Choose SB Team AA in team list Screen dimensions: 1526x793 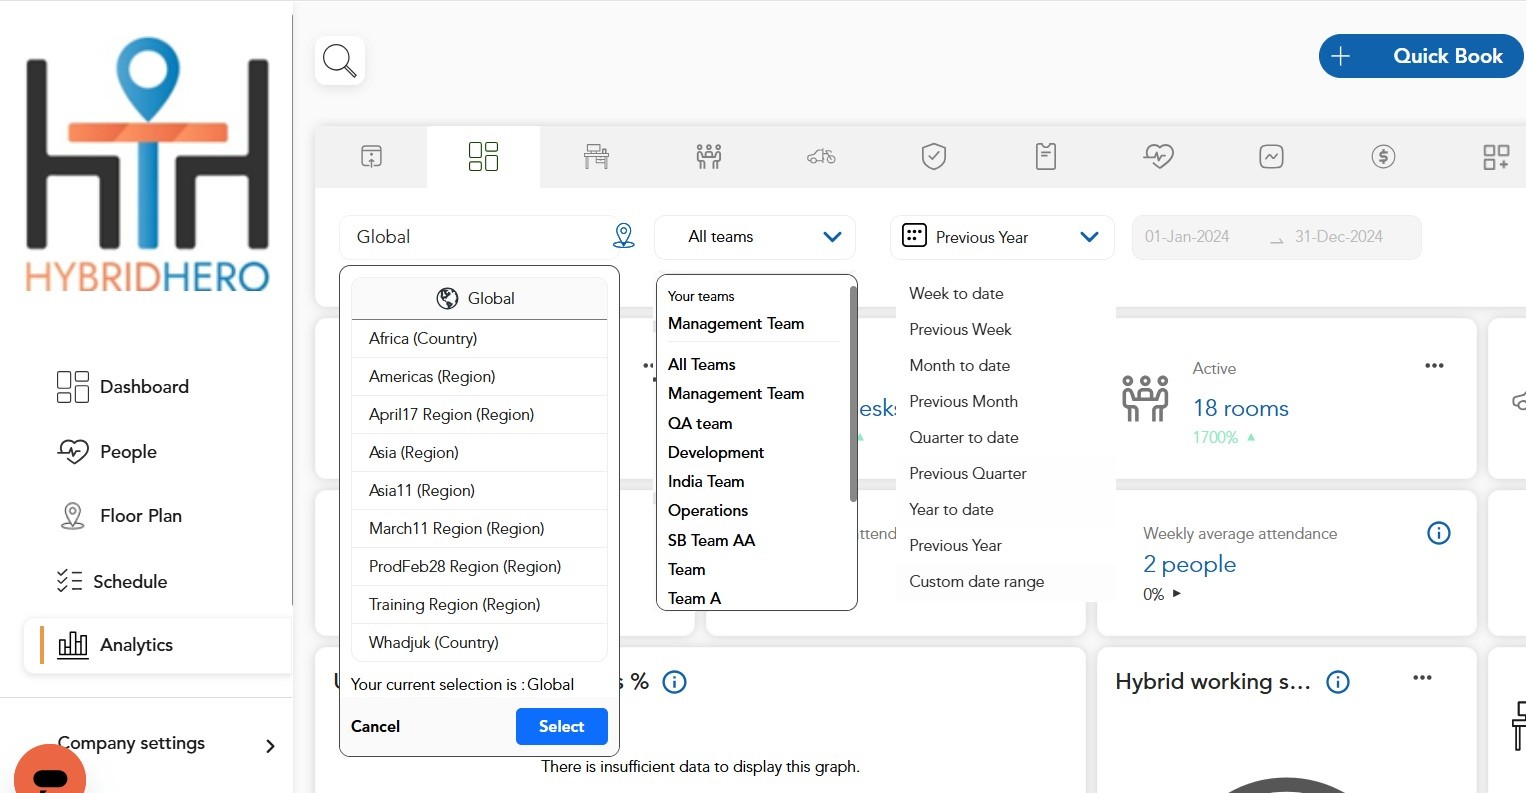coord(711,540)
